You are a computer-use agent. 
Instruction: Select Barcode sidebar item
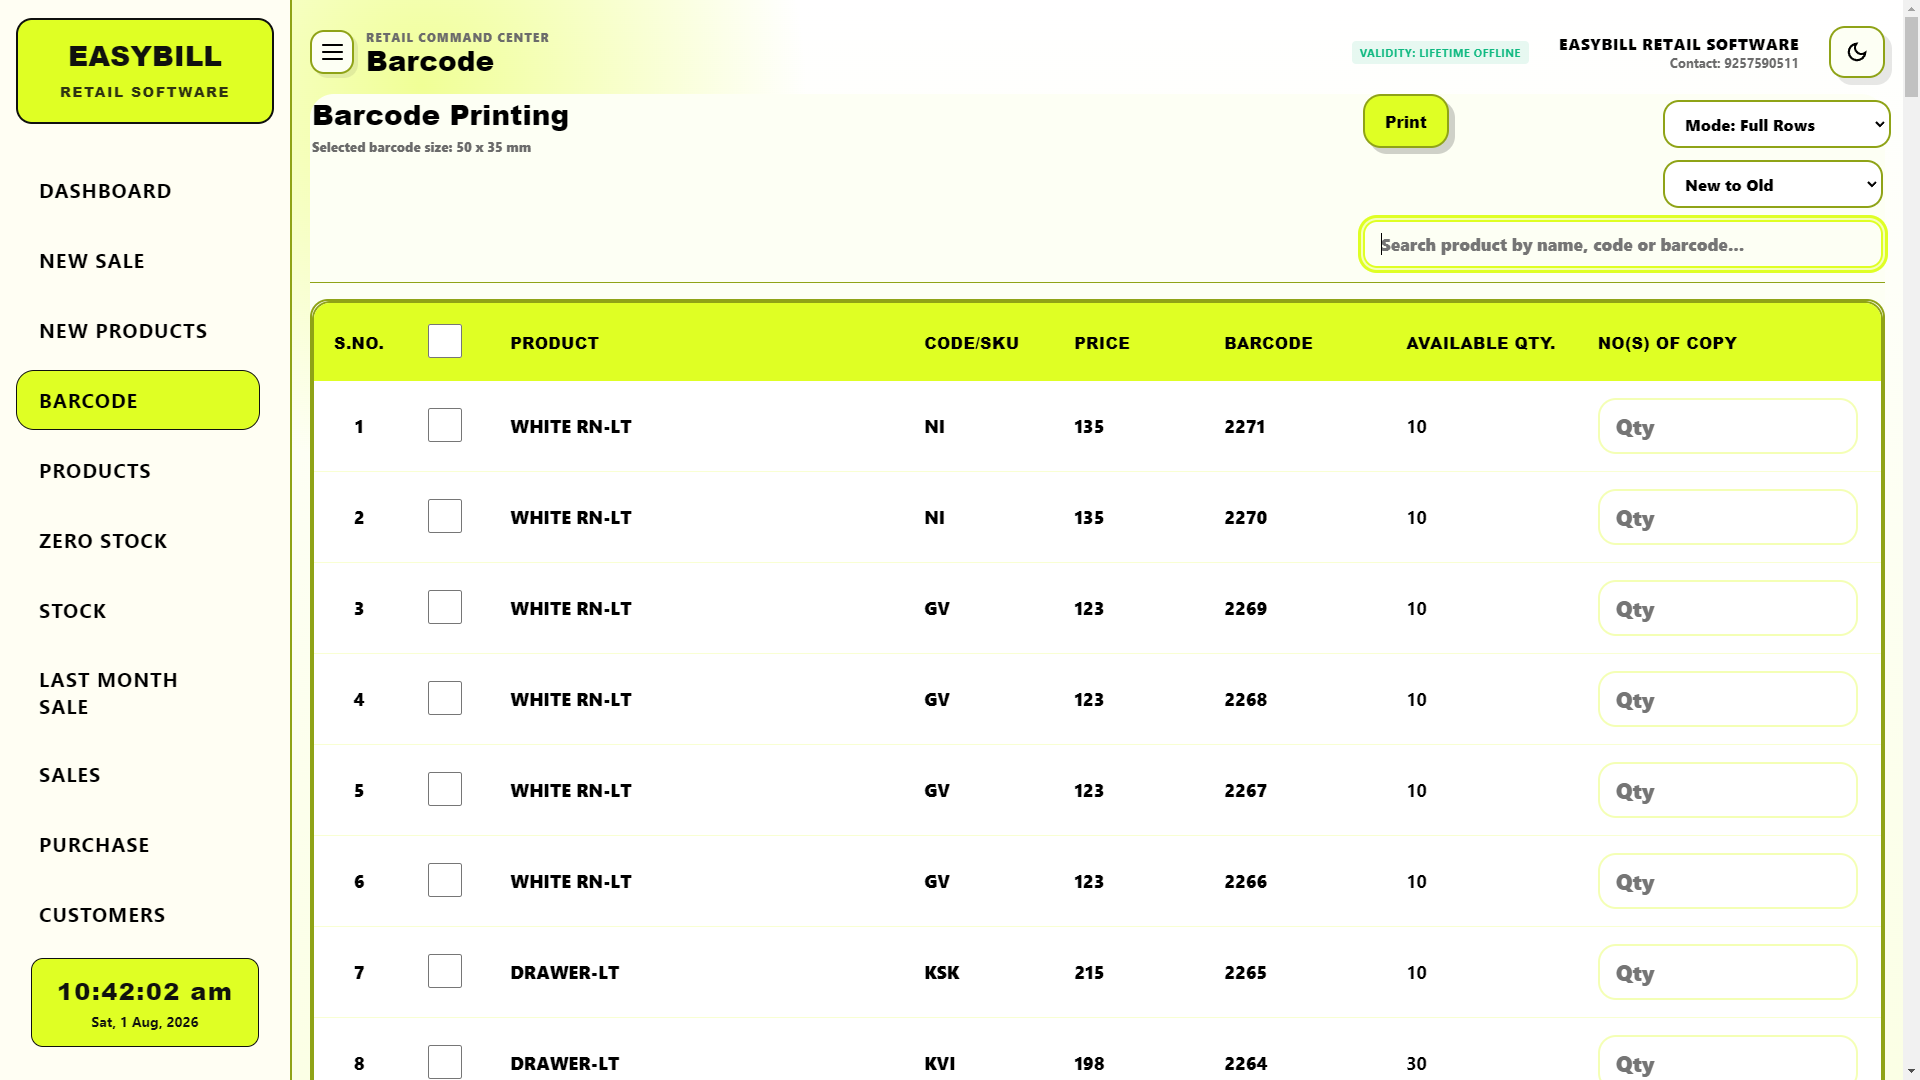coord(138,400)
